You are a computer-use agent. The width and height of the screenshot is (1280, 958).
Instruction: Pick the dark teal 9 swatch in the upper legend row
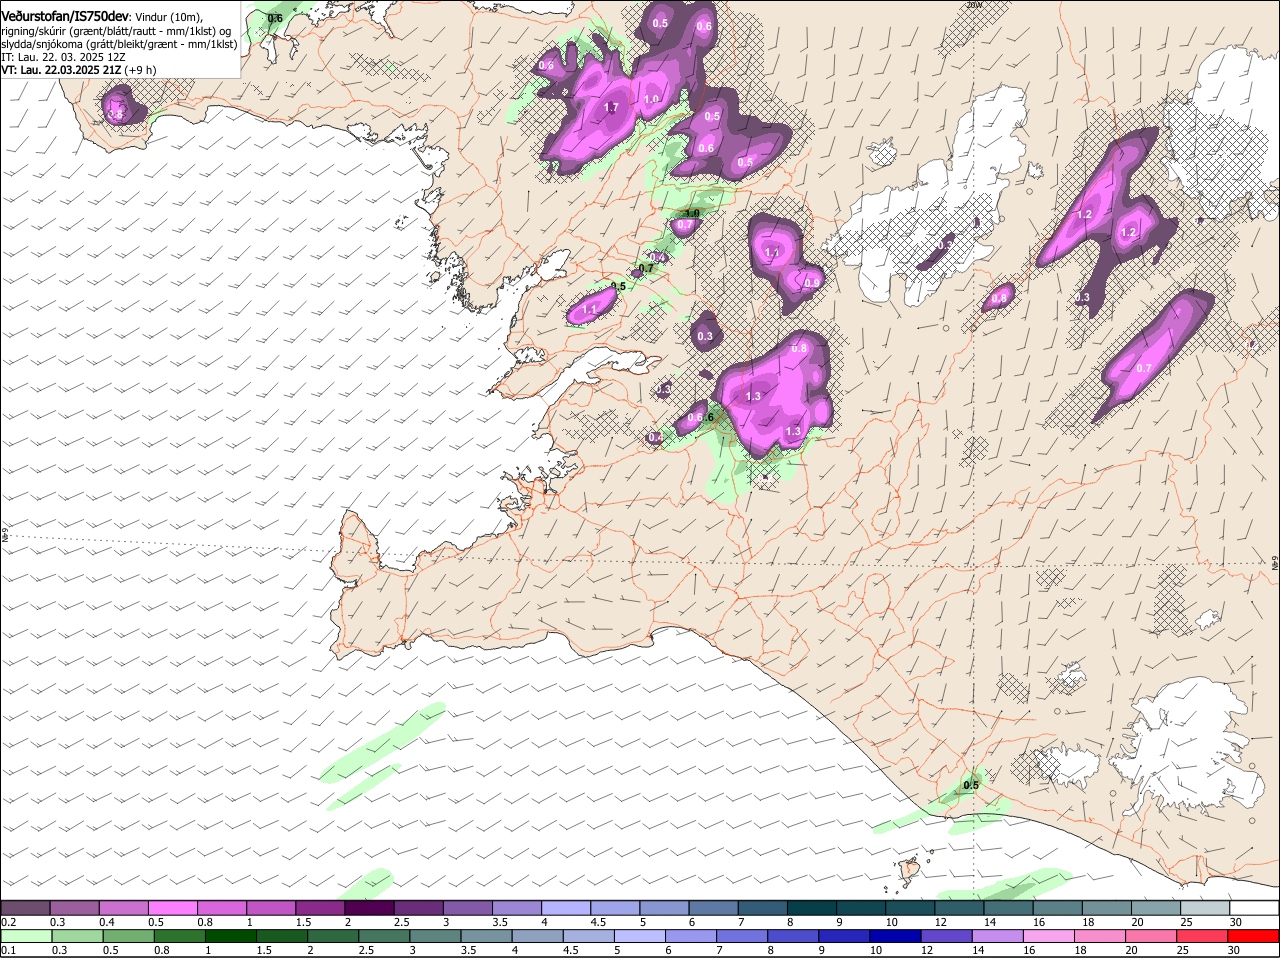tap(860, 907)
